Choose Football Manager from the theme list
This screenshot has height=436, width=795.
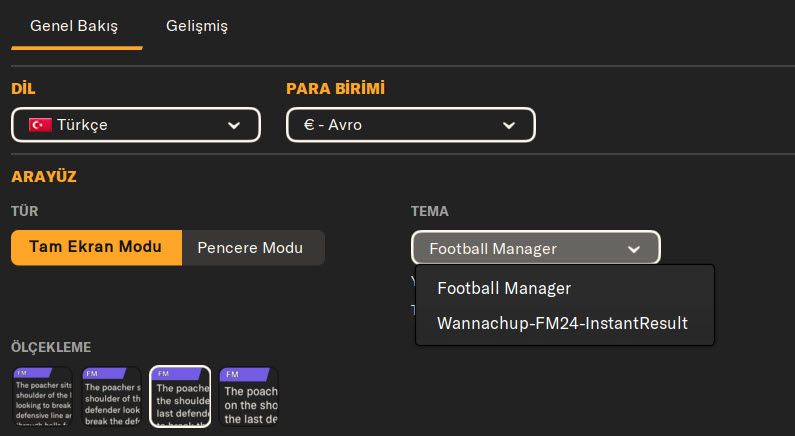click(x=504, y=288)
